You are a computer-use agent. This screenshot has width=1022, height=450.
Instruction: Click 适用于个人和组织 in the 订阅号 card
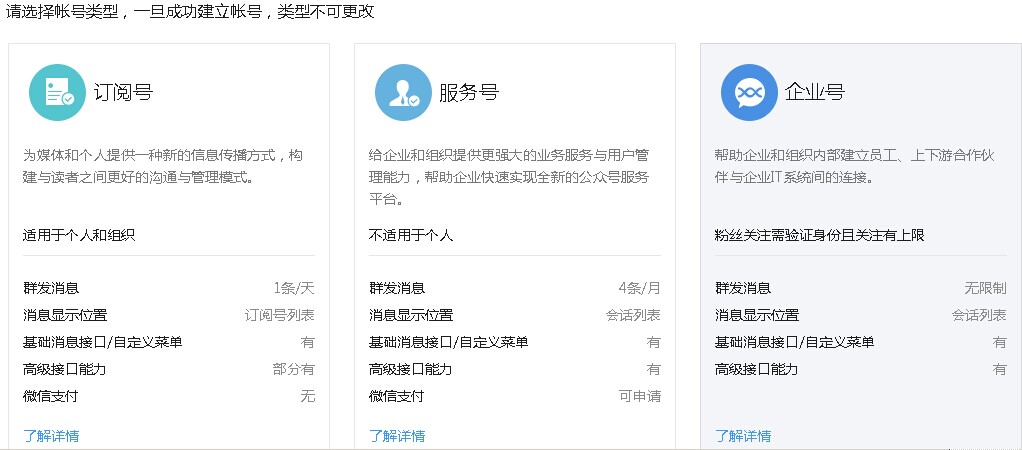[79, 236]
